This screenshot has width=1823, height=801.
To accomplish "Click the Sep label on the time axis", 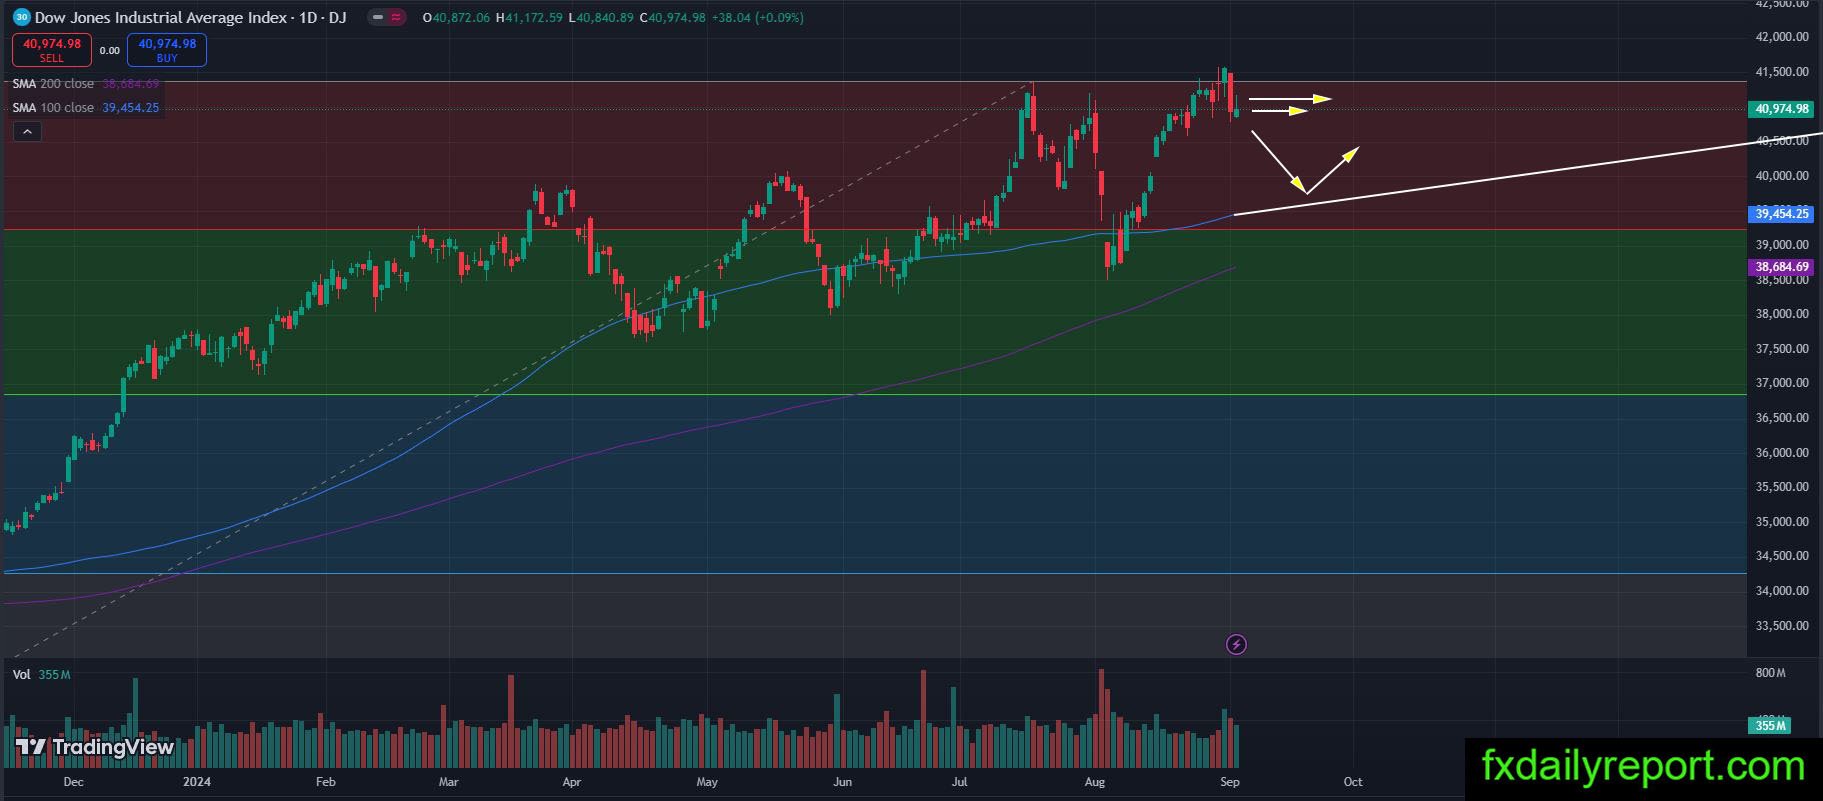I will coord(1230,782).
